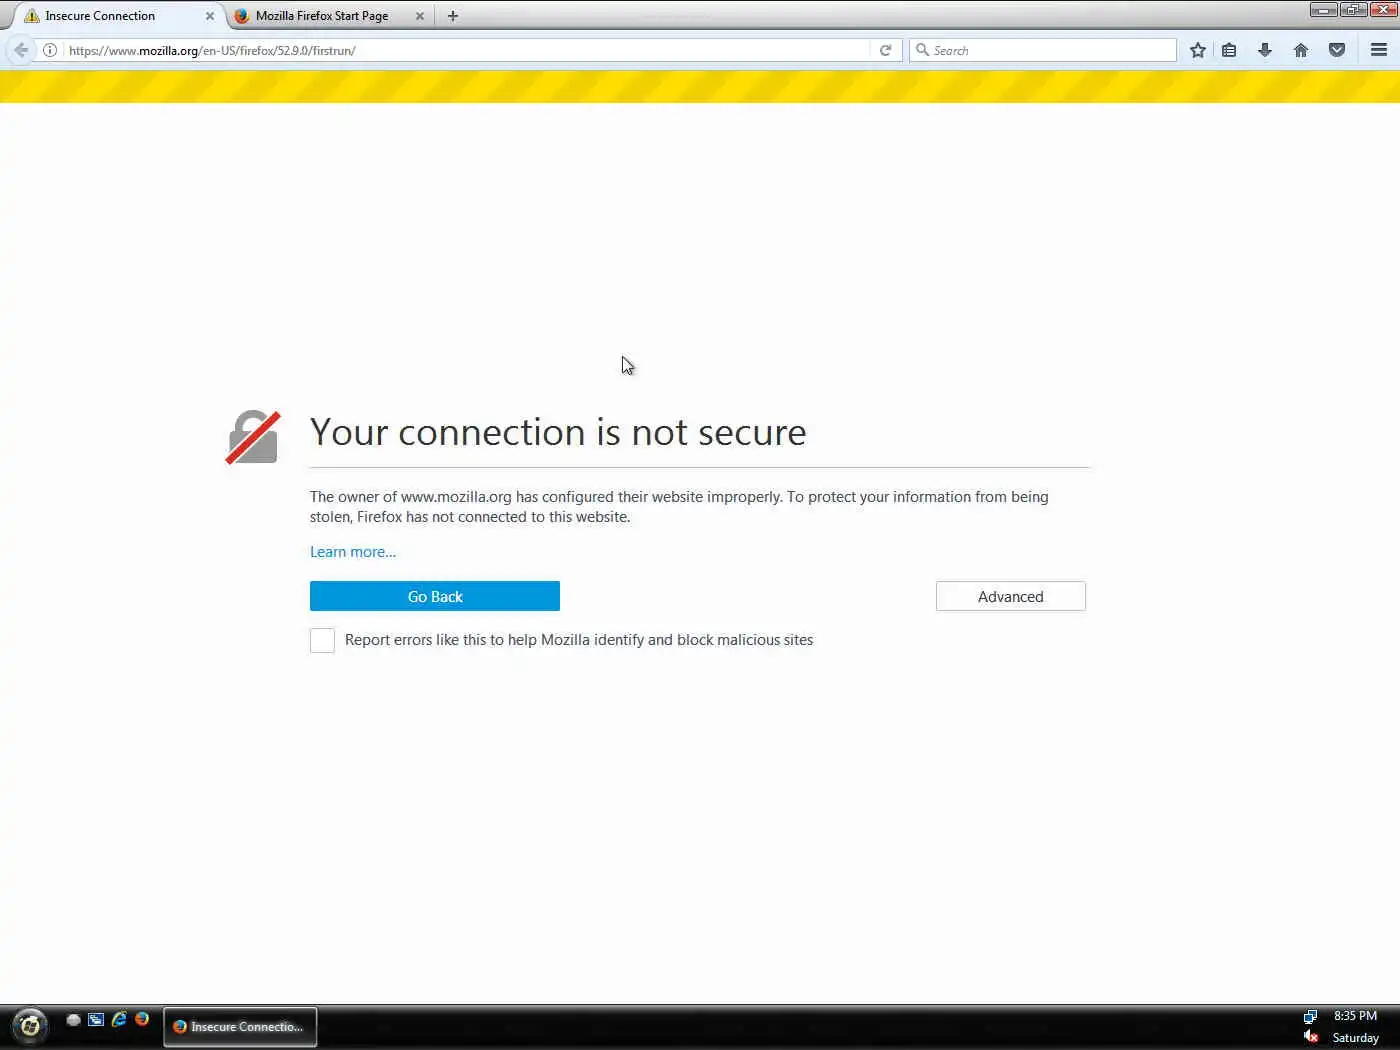Switch to Mozilla Firefox Start Page tab

(322, 16)
